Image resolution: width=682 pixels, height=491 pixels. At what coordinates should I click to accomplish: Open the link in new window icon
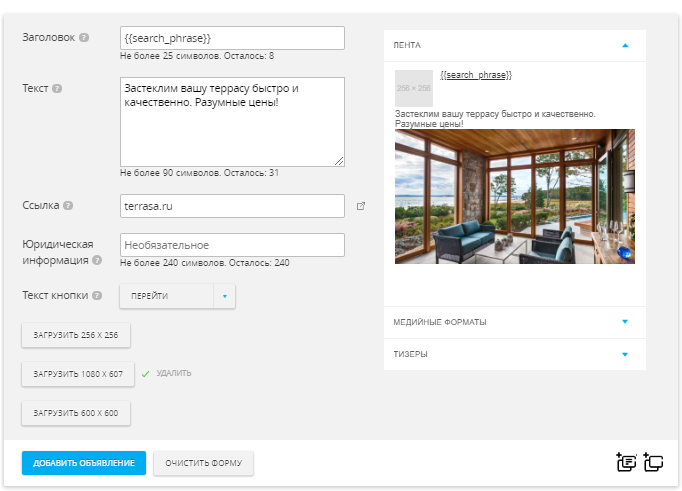[x=361, y=206]
